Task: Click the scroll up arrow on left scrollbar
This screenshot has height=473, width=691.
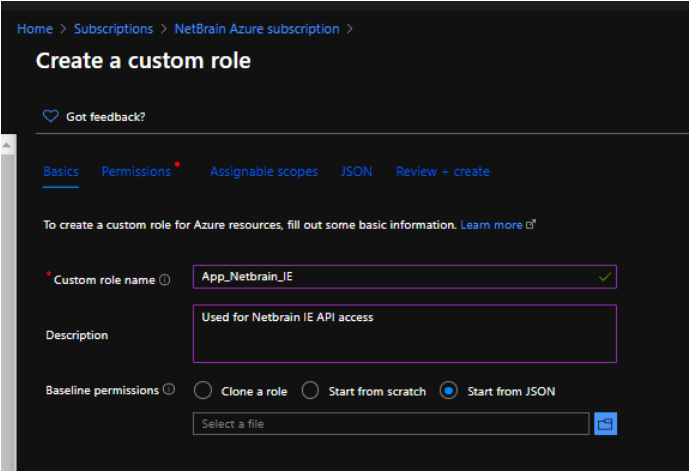Action: (x=6, y=146)
